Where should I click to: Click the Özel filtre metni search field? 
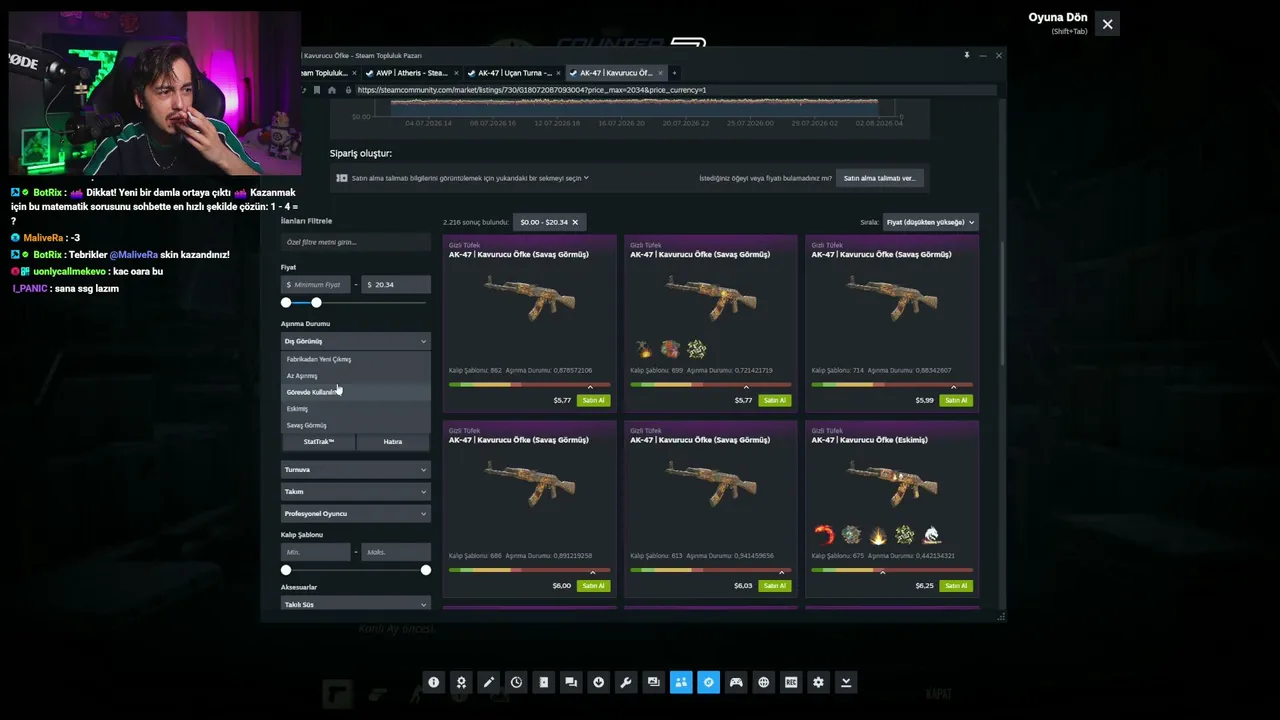coord(356,242)
